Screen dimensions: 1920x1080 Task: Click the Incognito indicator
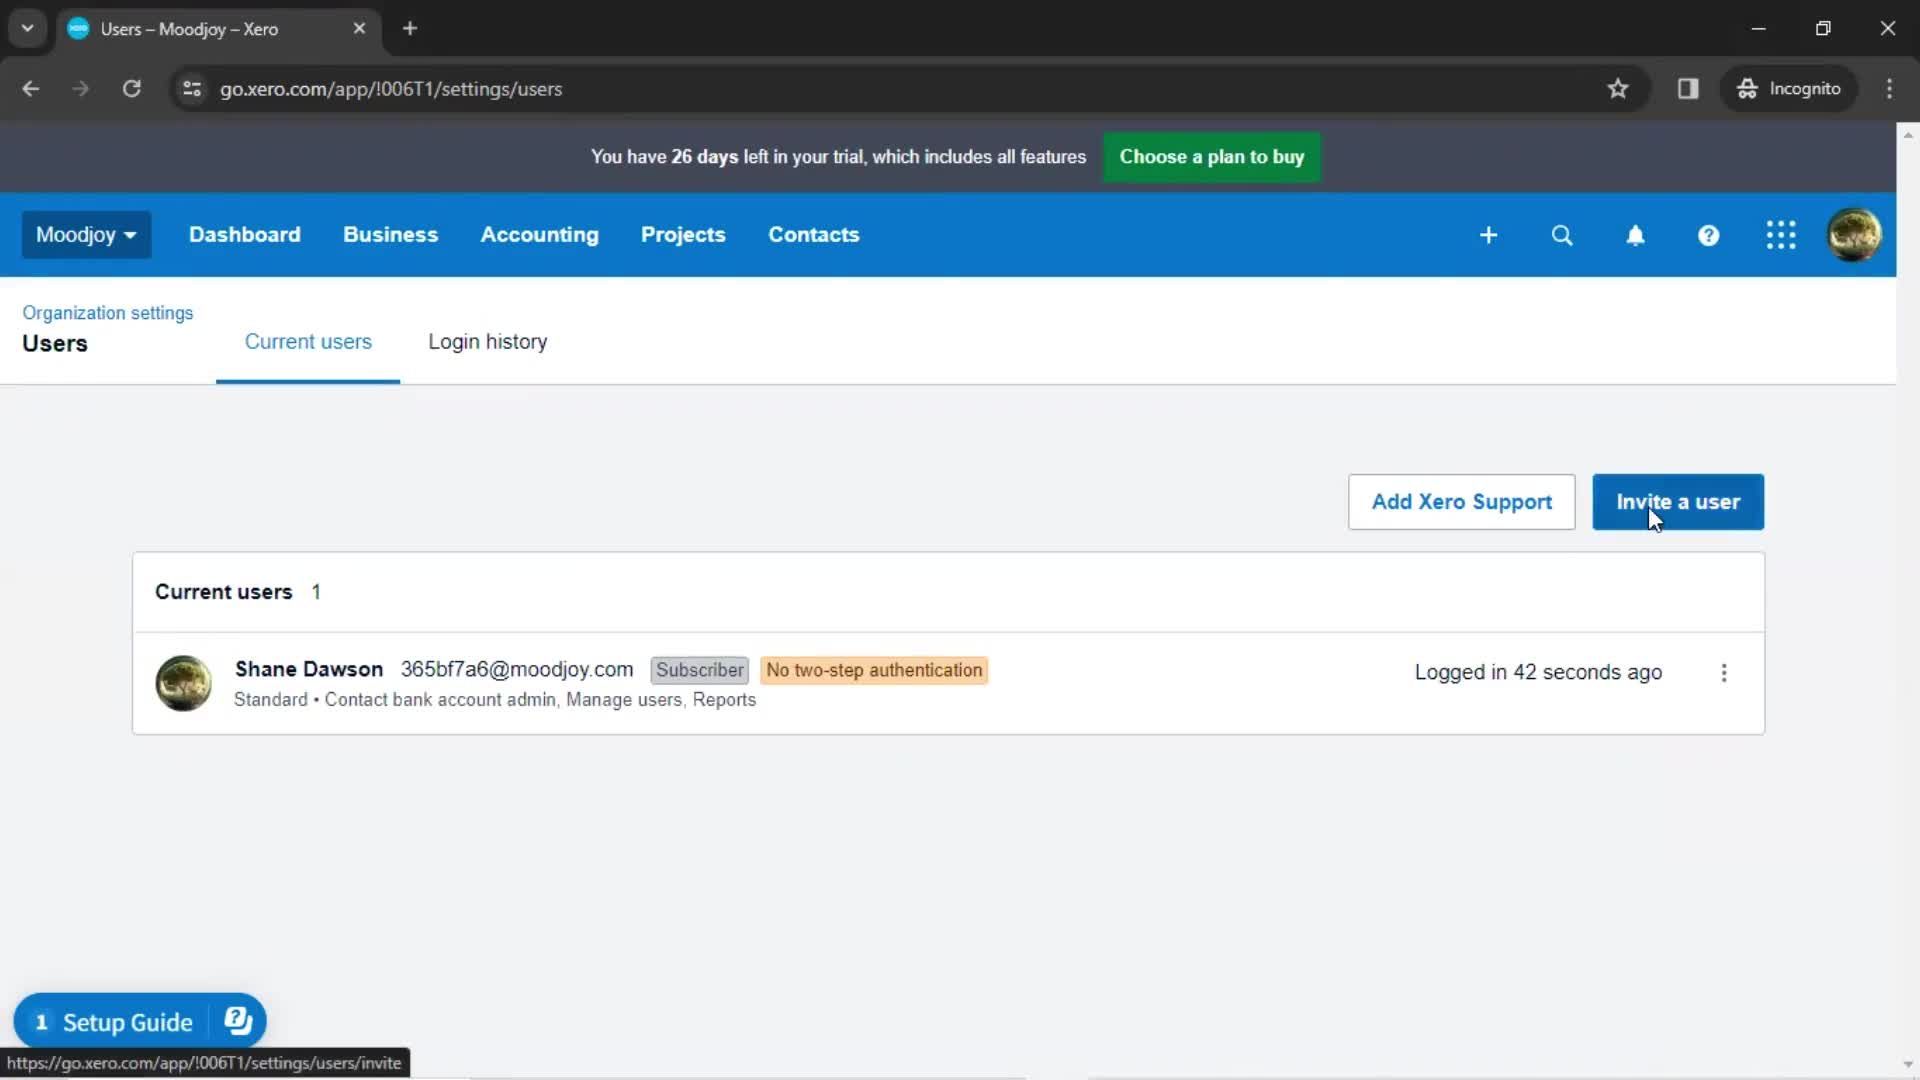click(1788, 89)
